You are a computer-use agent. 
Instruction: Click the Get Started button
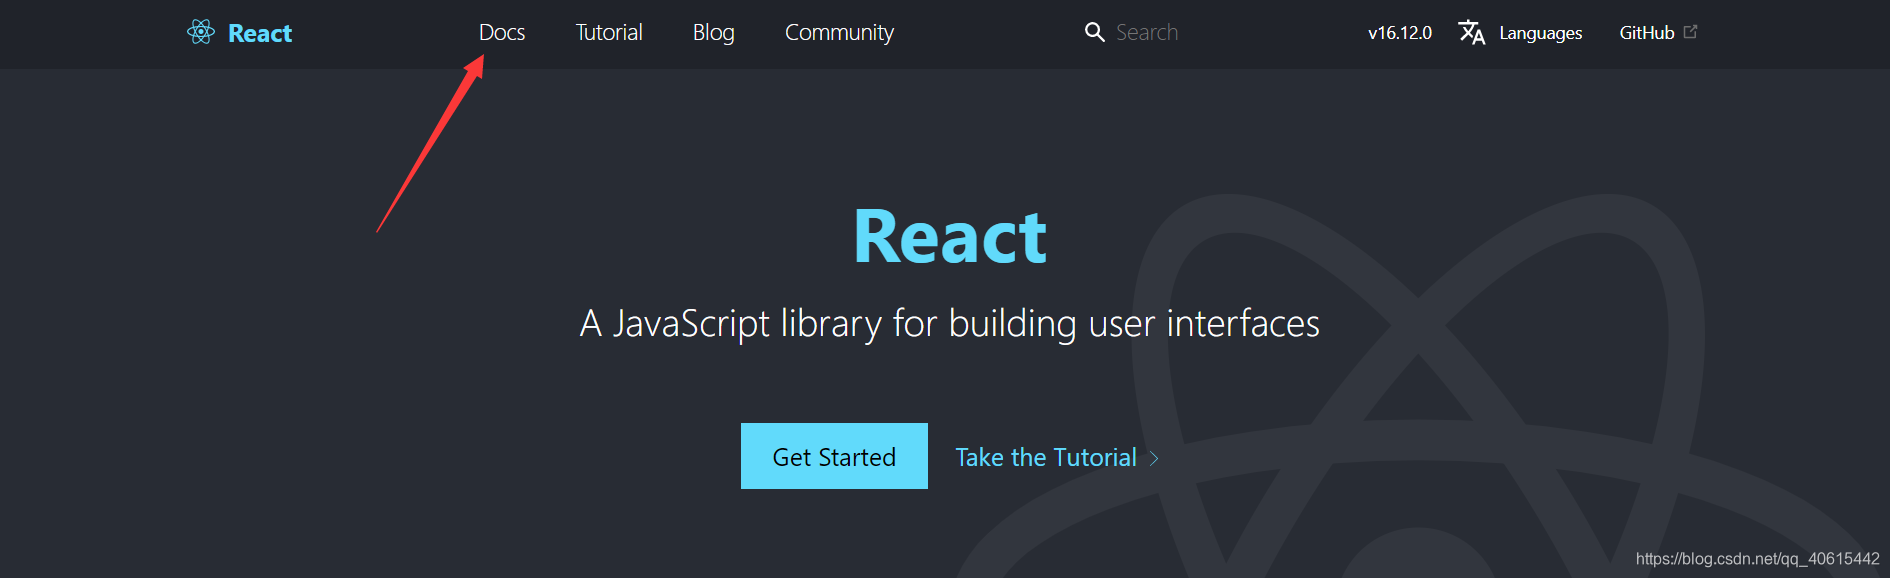834,456
